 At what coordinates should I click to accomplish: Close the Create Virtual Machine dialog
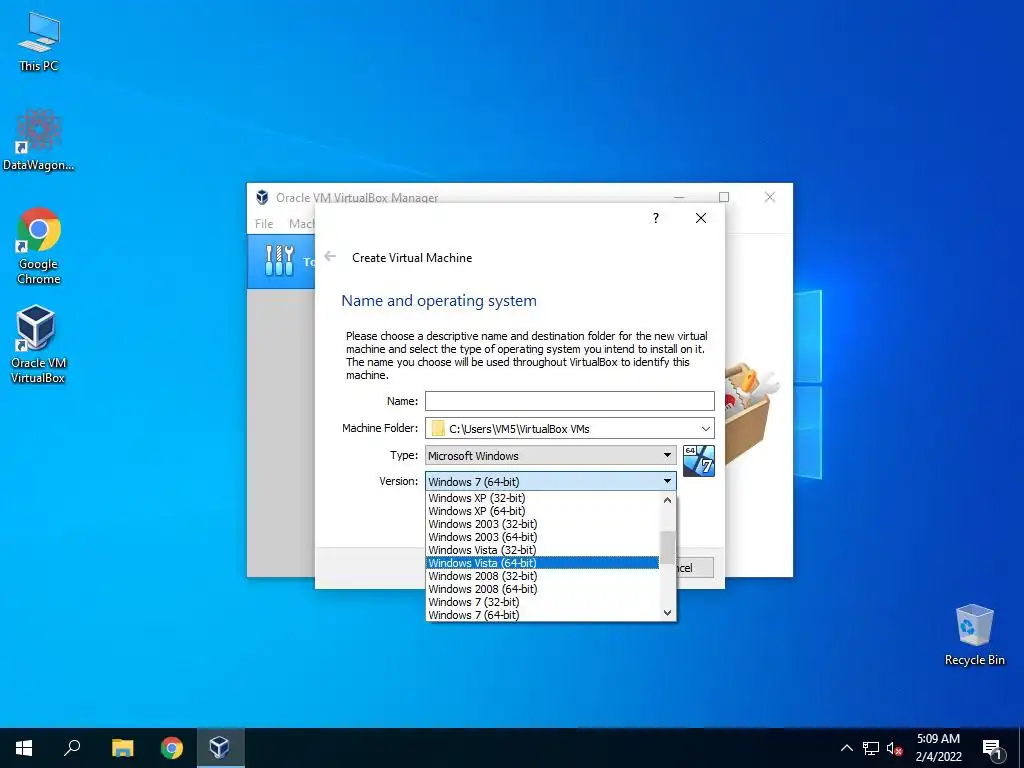point(701,218)
